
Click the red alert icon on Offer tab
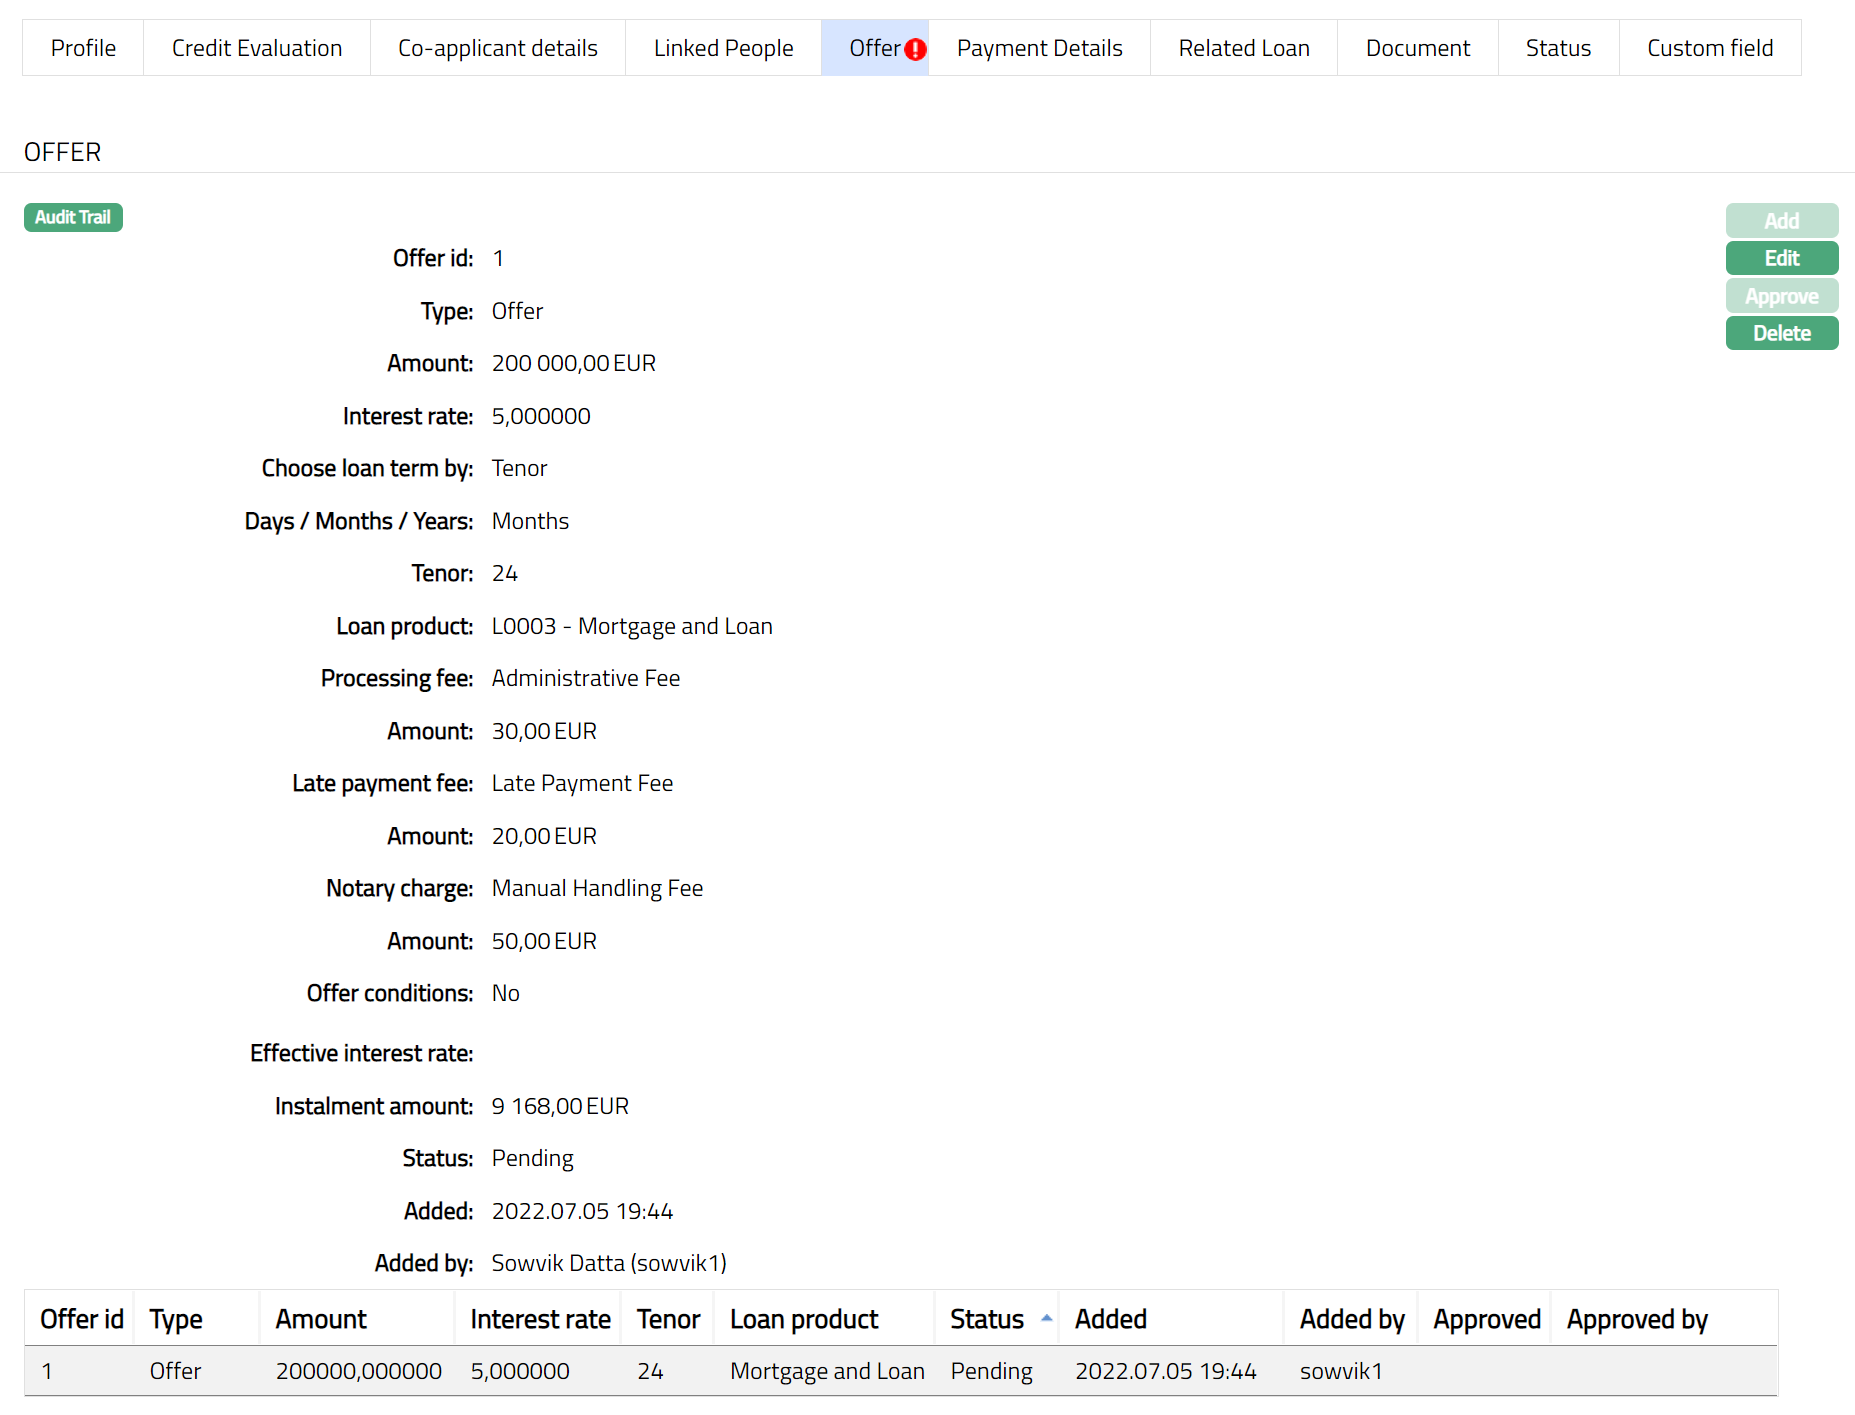(915, 49)
